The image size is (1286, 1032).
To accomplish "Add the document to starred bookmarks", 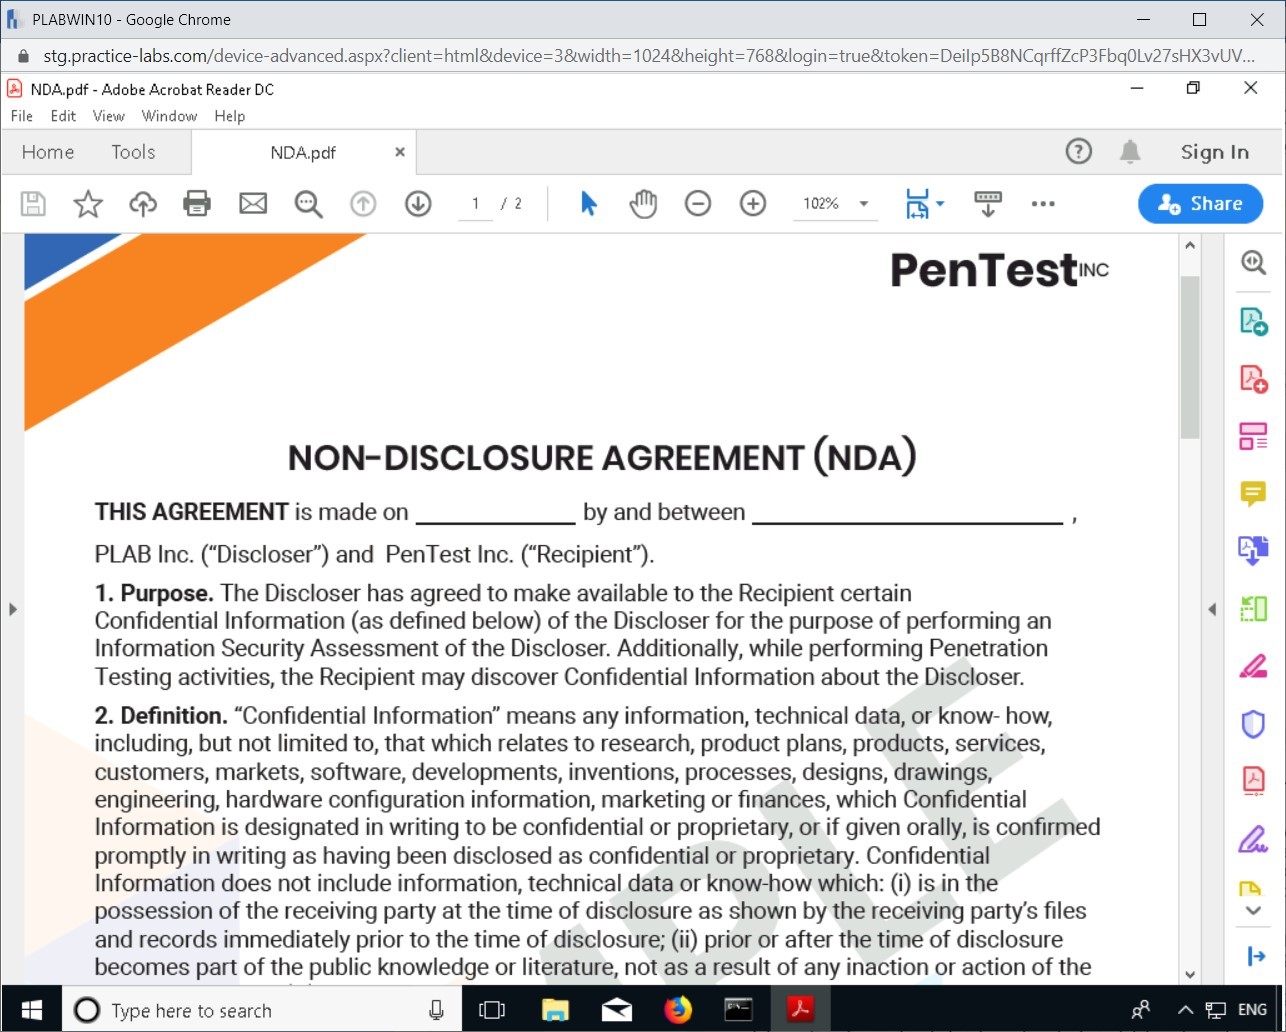I will [x=88, y=204].
